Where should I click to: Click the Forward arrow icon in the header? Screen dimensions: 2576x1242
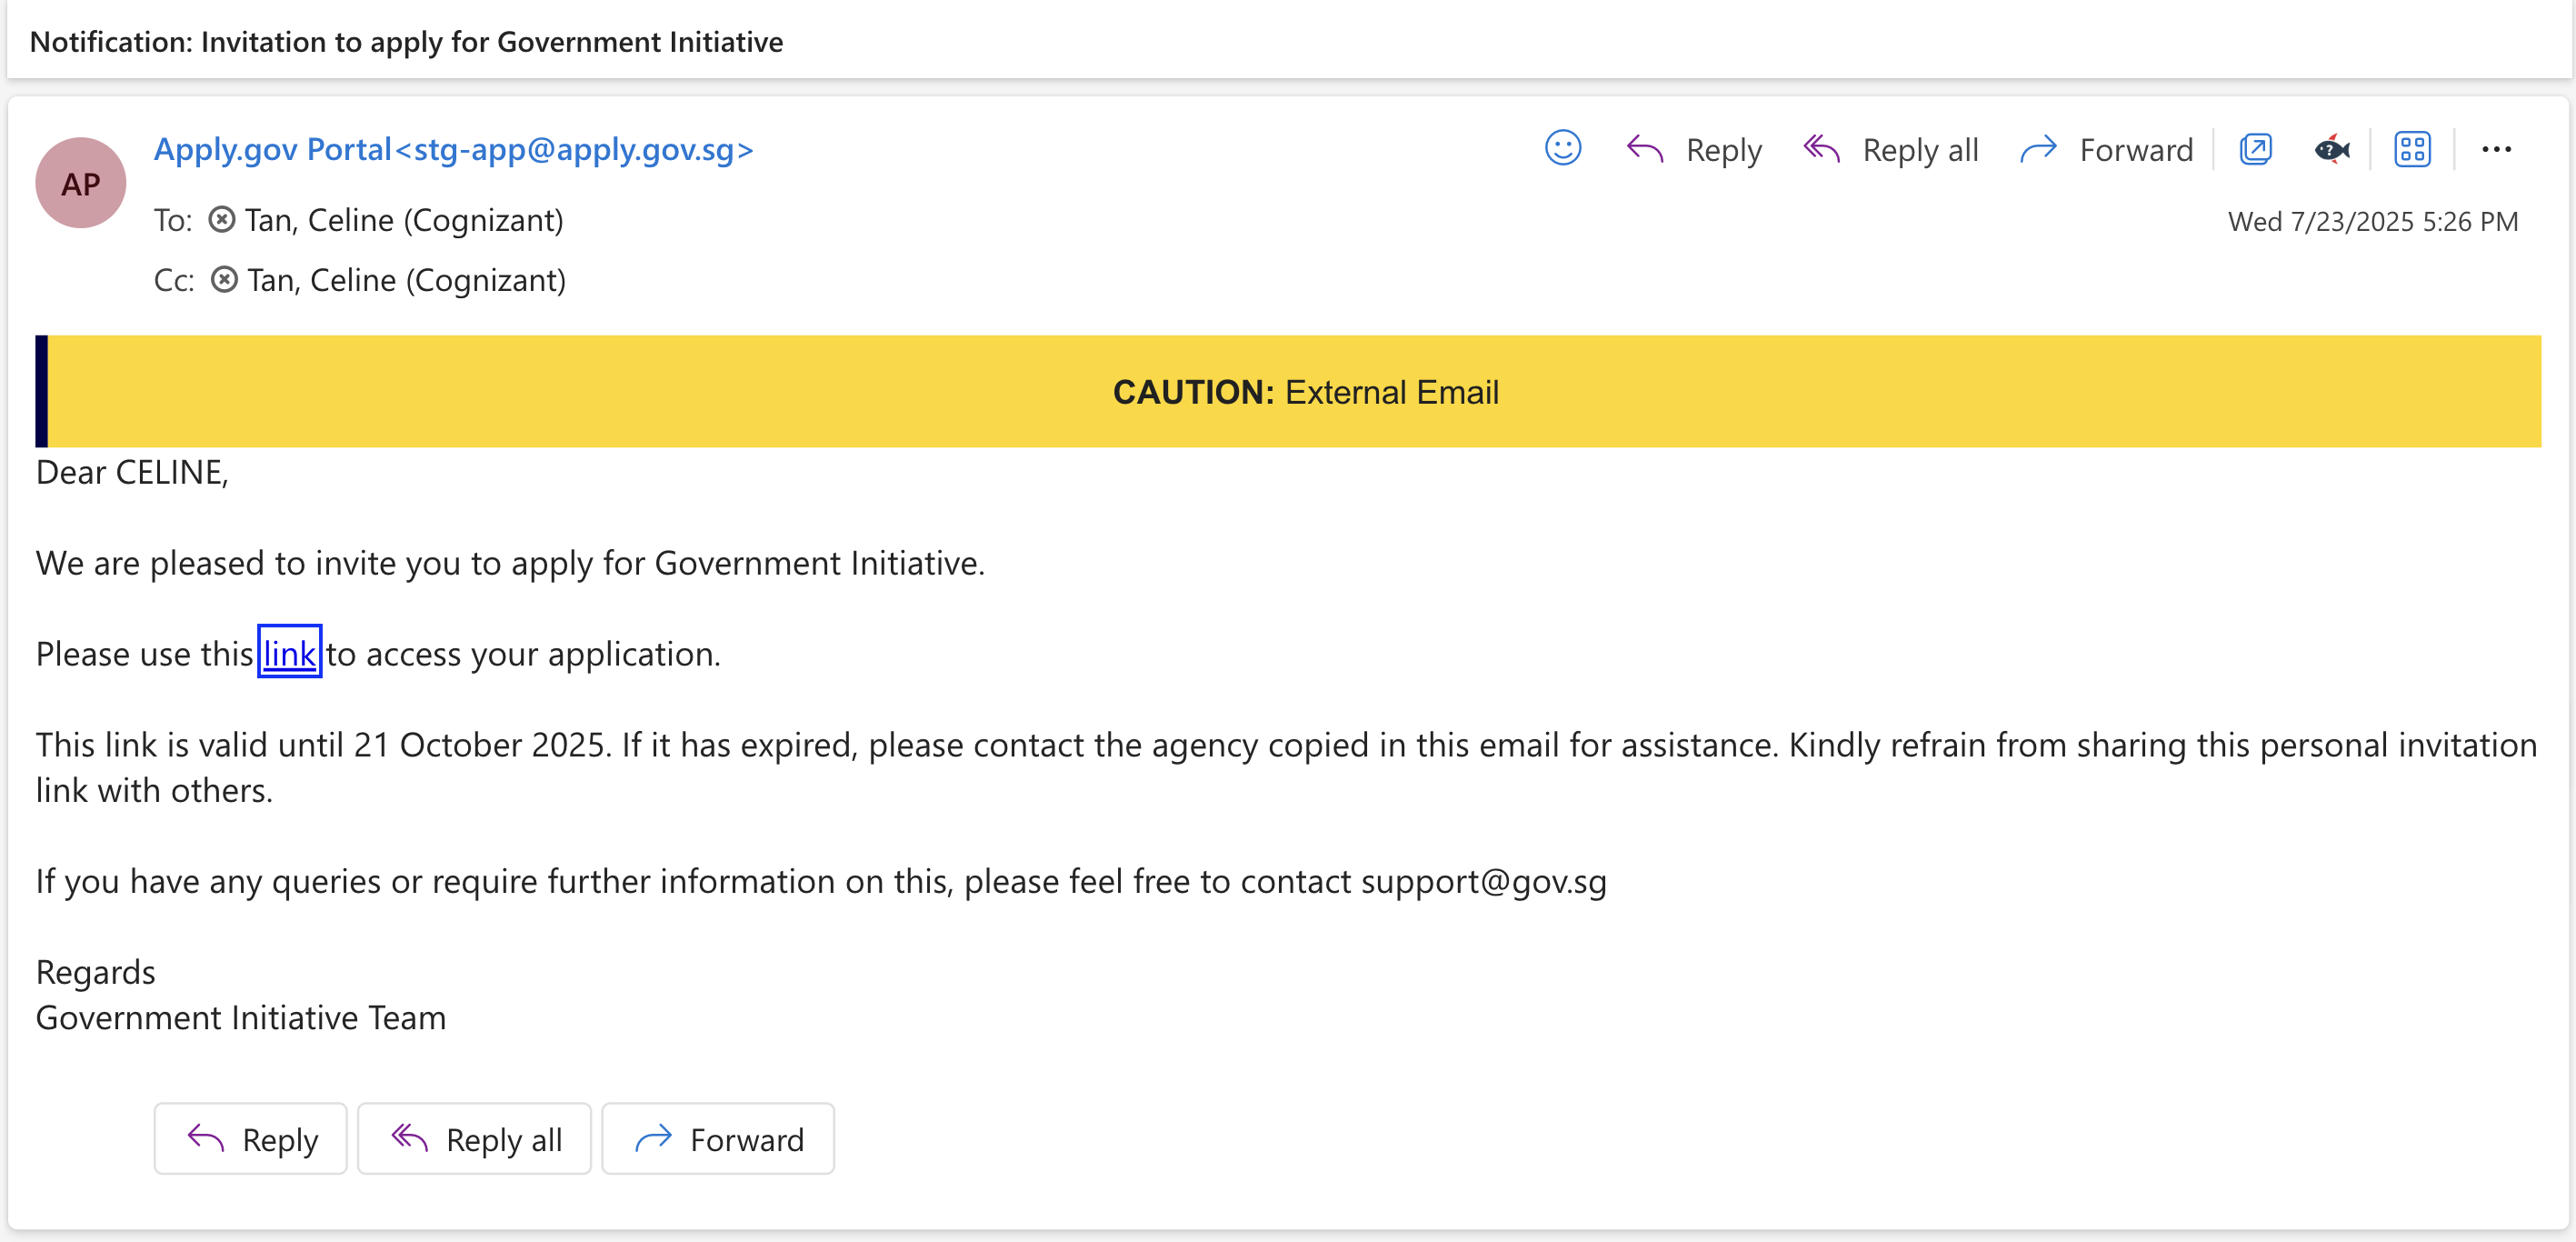[2039, 149]
